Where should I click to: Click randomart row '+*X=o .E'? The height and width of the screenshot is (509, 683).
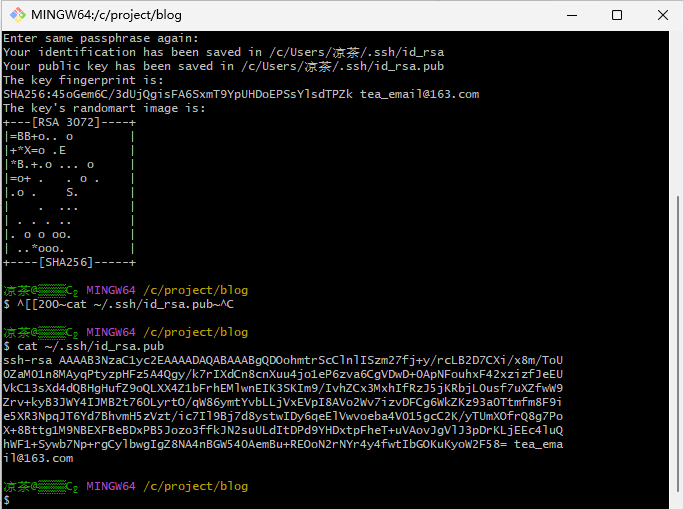[69, 151]
